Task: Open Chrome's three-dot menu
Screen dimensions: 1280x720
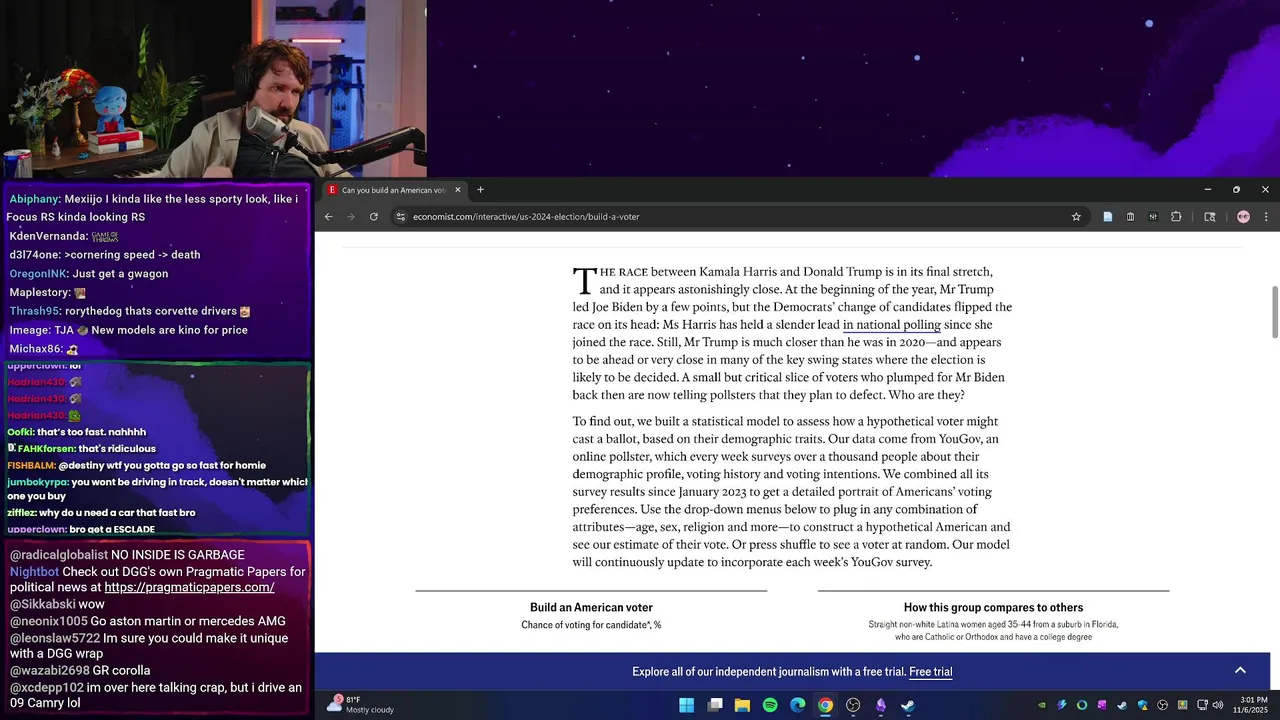Action: [x=1266, y=216]
